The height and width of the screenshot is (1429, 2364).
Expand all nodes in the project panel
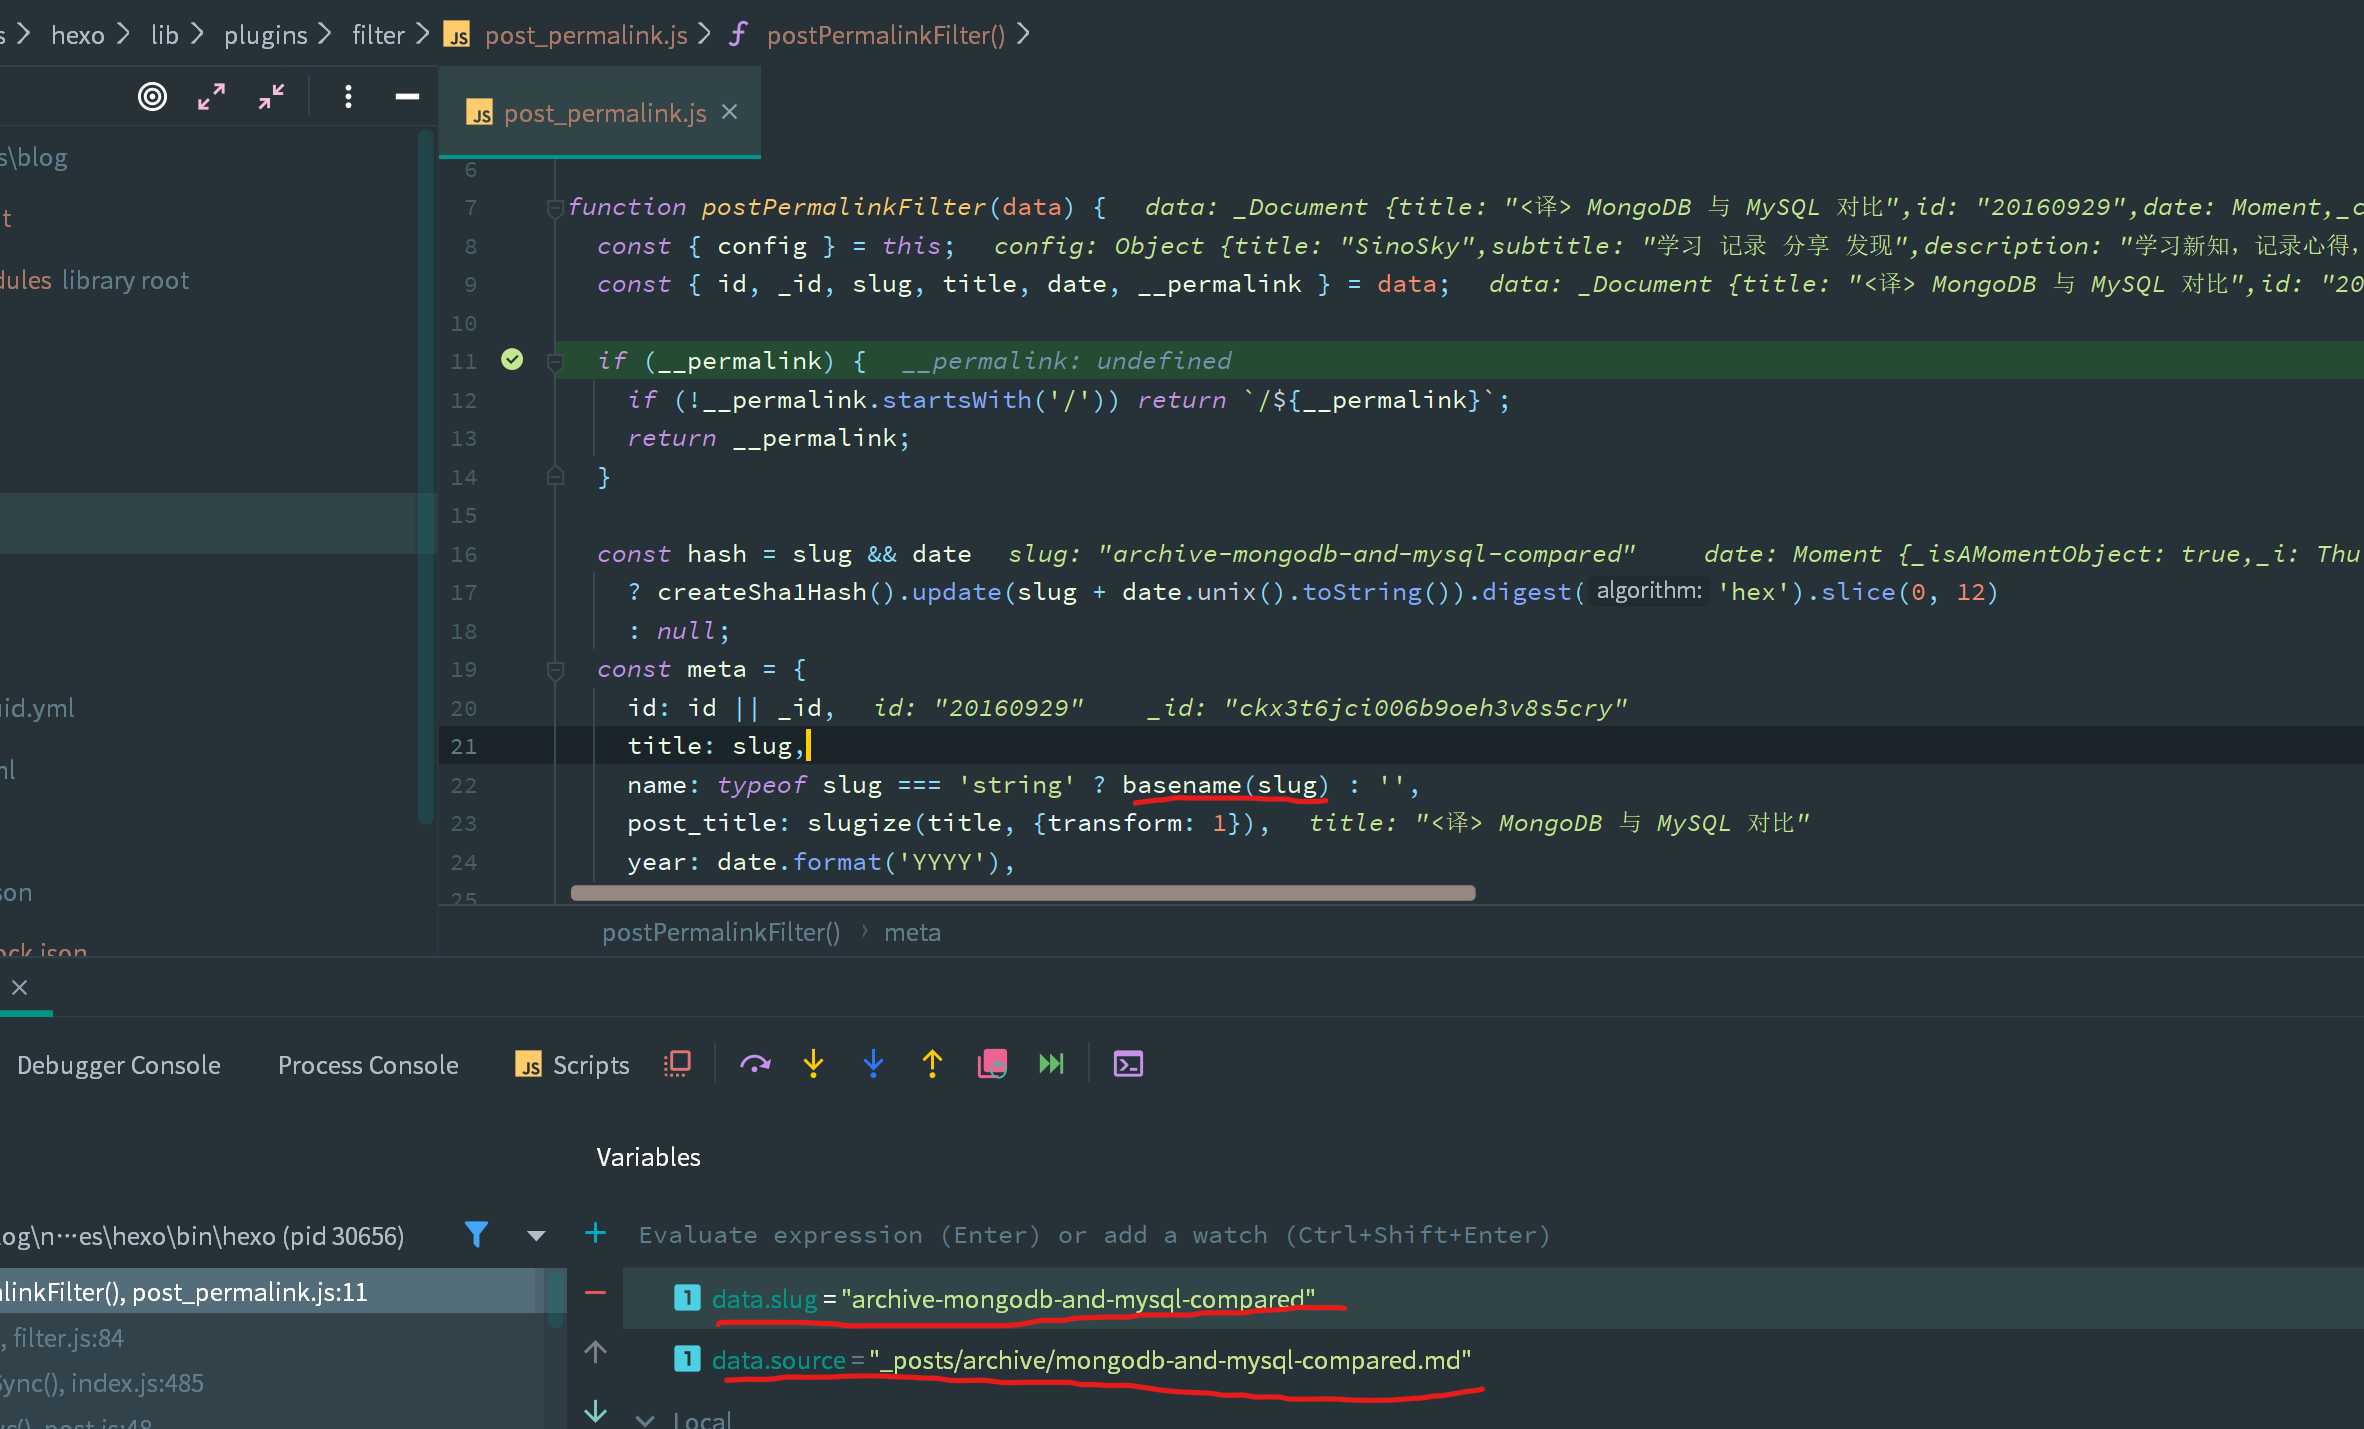[x=211, y=96]
